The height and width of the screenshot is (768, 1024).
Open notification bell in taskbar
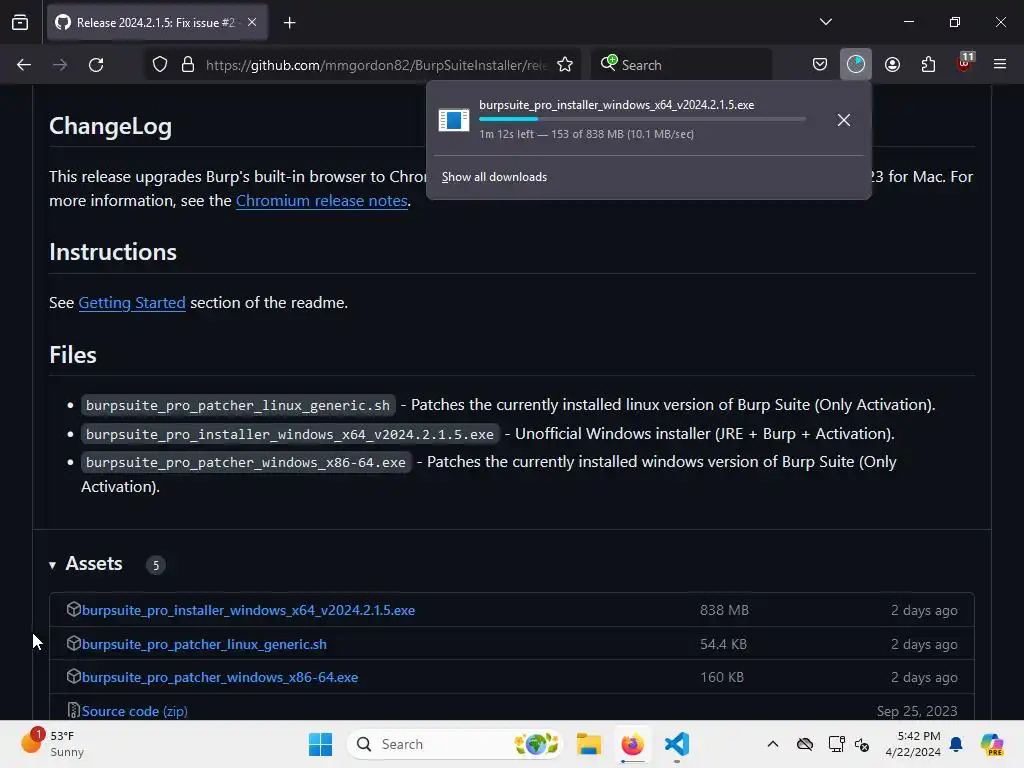coord(956,744)
